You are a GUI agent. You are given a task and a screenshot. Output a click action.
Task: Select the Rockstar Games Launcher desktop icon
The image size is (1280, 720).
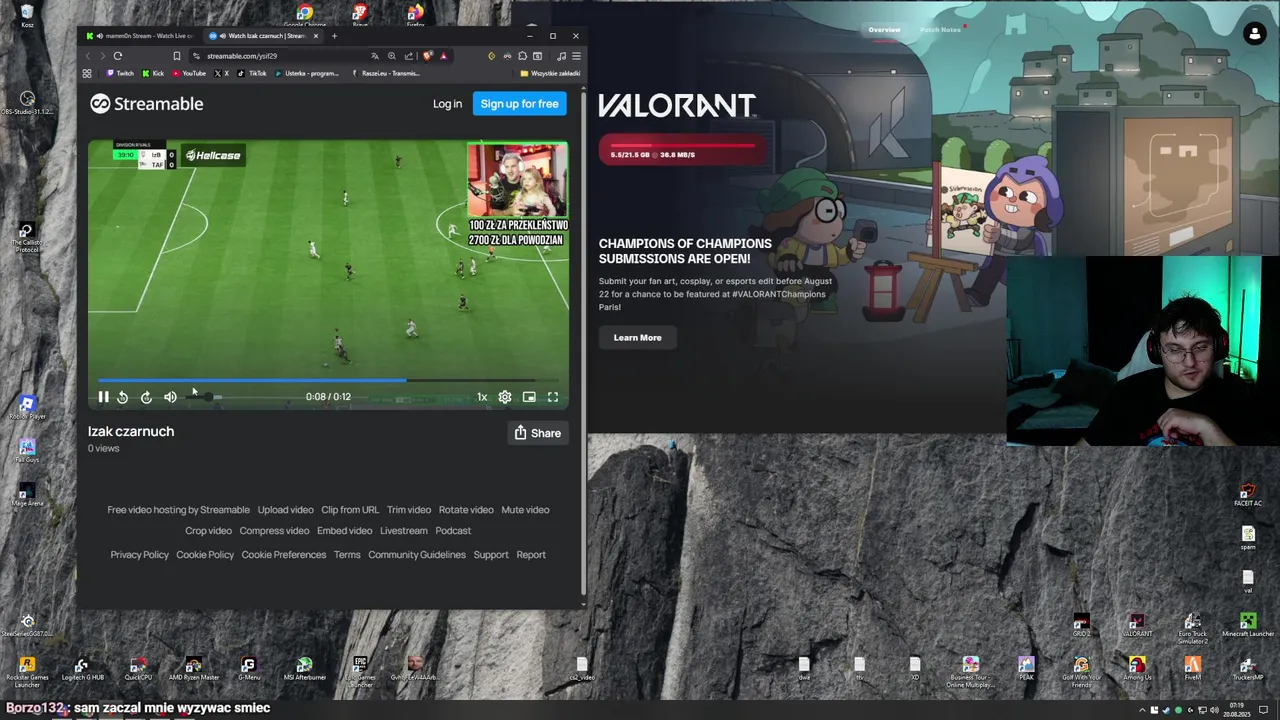[x=27, y=671]
